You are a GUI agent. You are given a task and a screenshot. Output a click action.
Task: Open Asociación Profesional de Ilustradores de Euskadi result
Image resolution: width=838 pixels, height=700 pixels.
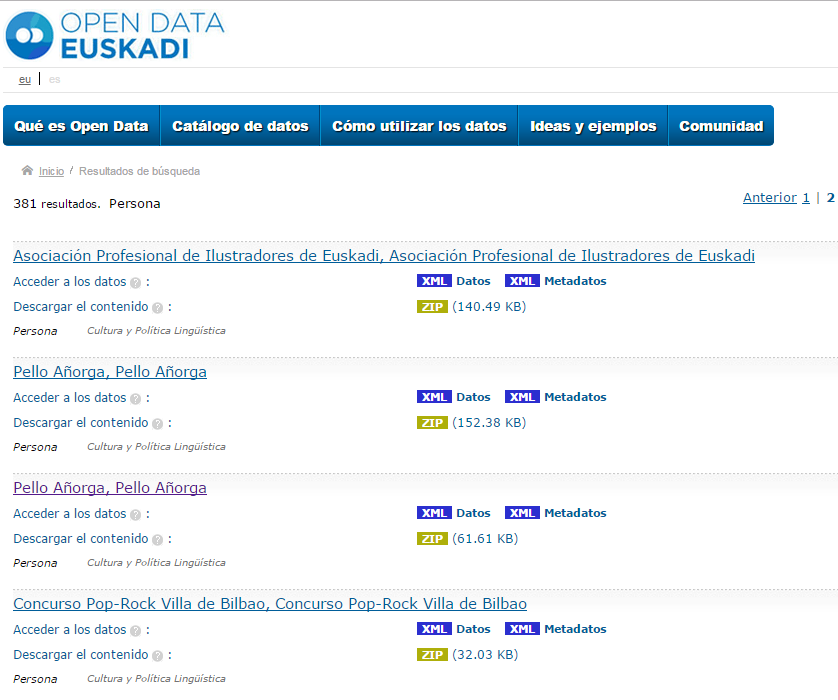pos(384,256)
